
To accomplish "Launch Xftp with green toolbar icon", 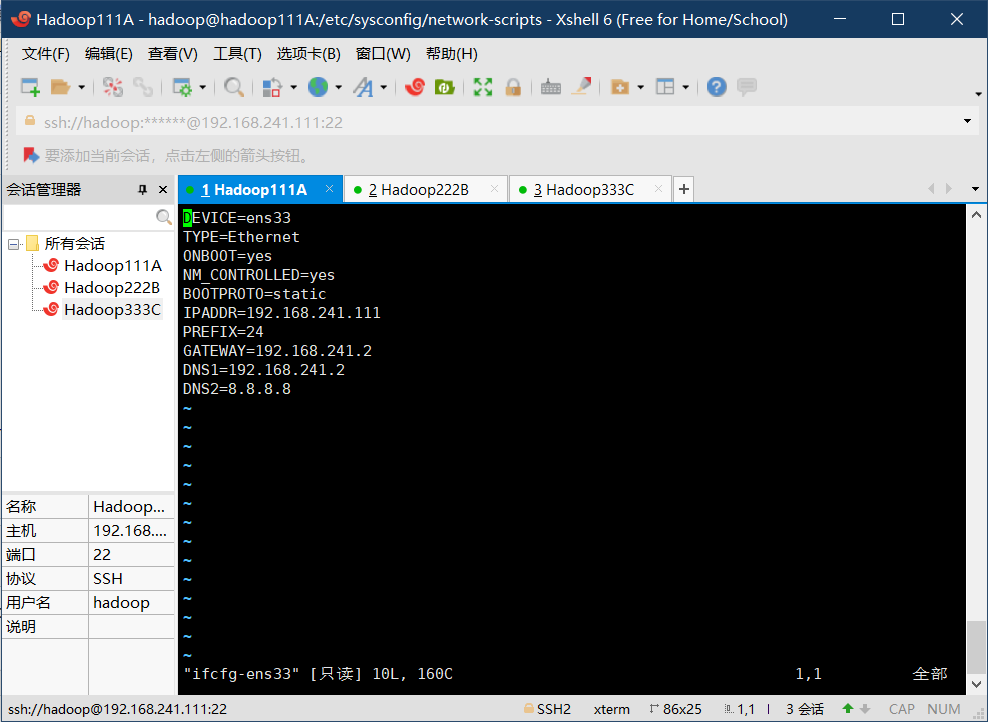I will pyautogui.click(x=445, y=87).
